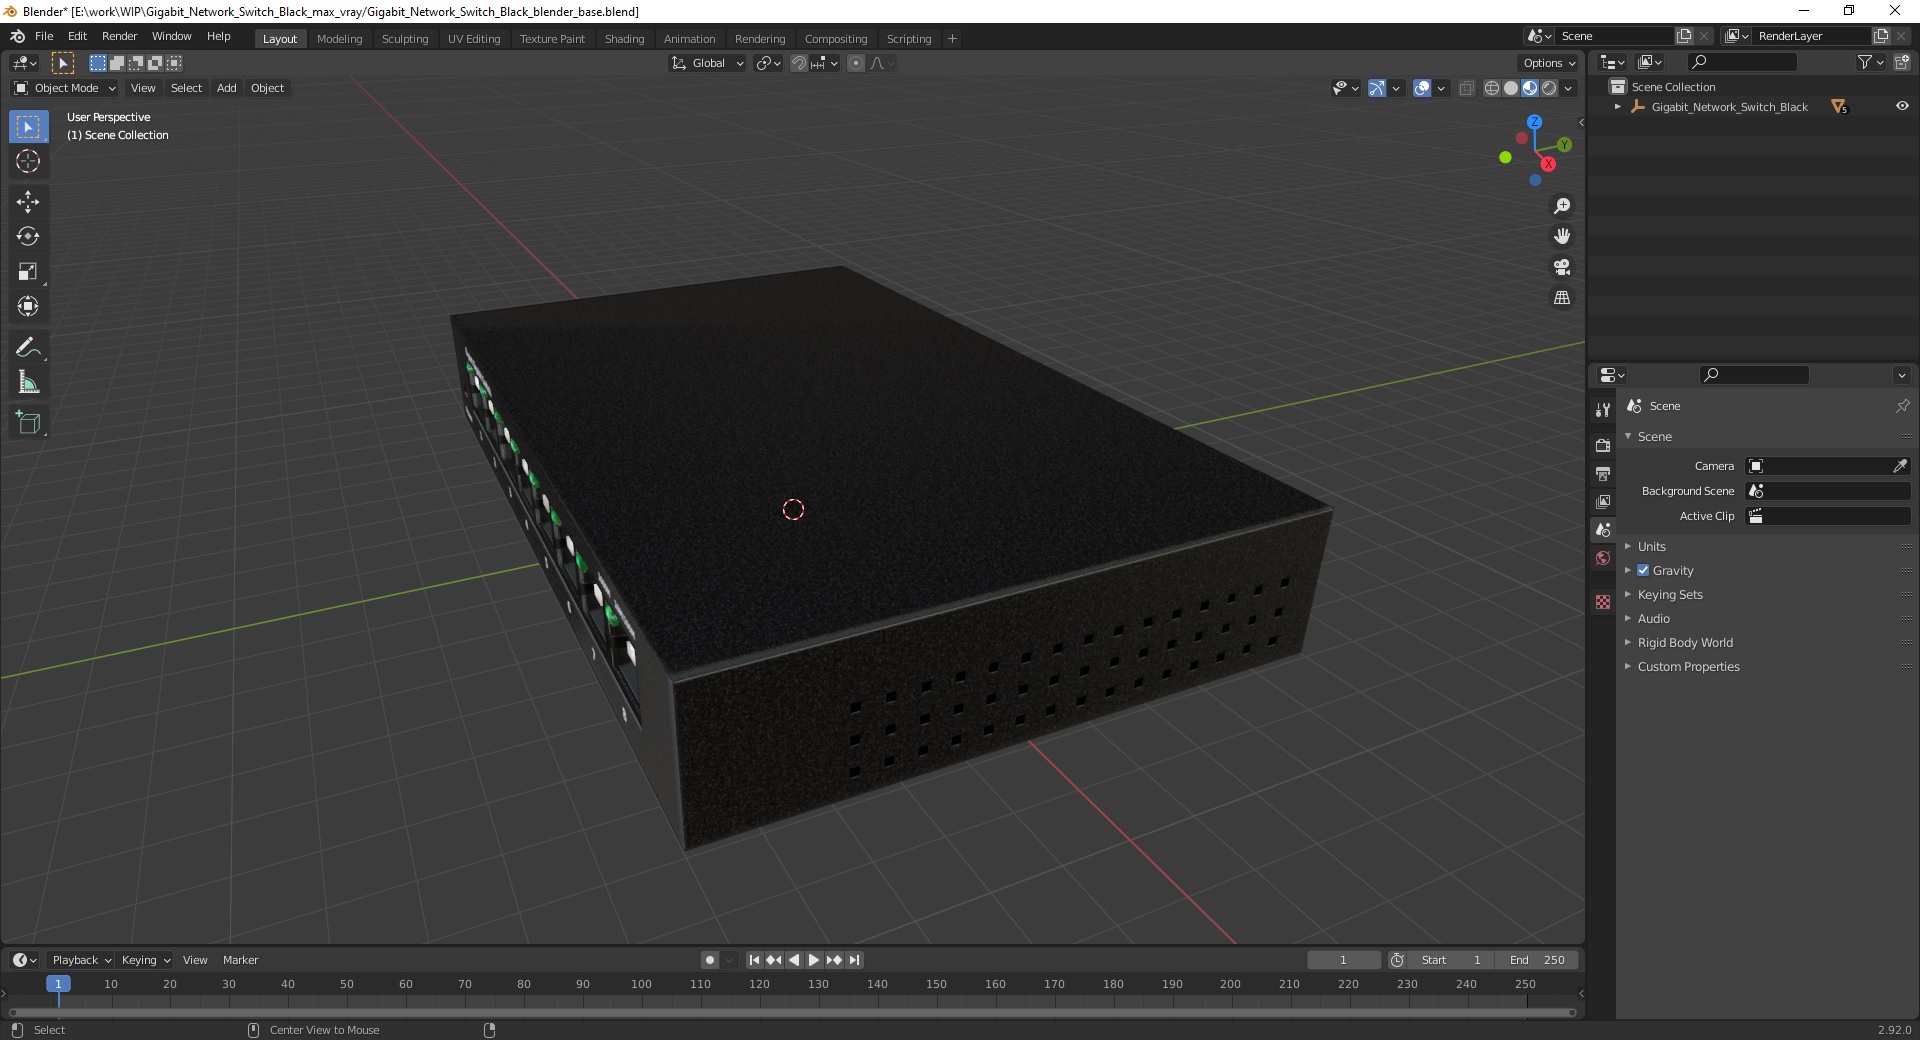Select the Rotate tool
The width and height of the screenshot is (1920, 1040).
[x=28, y=237]
